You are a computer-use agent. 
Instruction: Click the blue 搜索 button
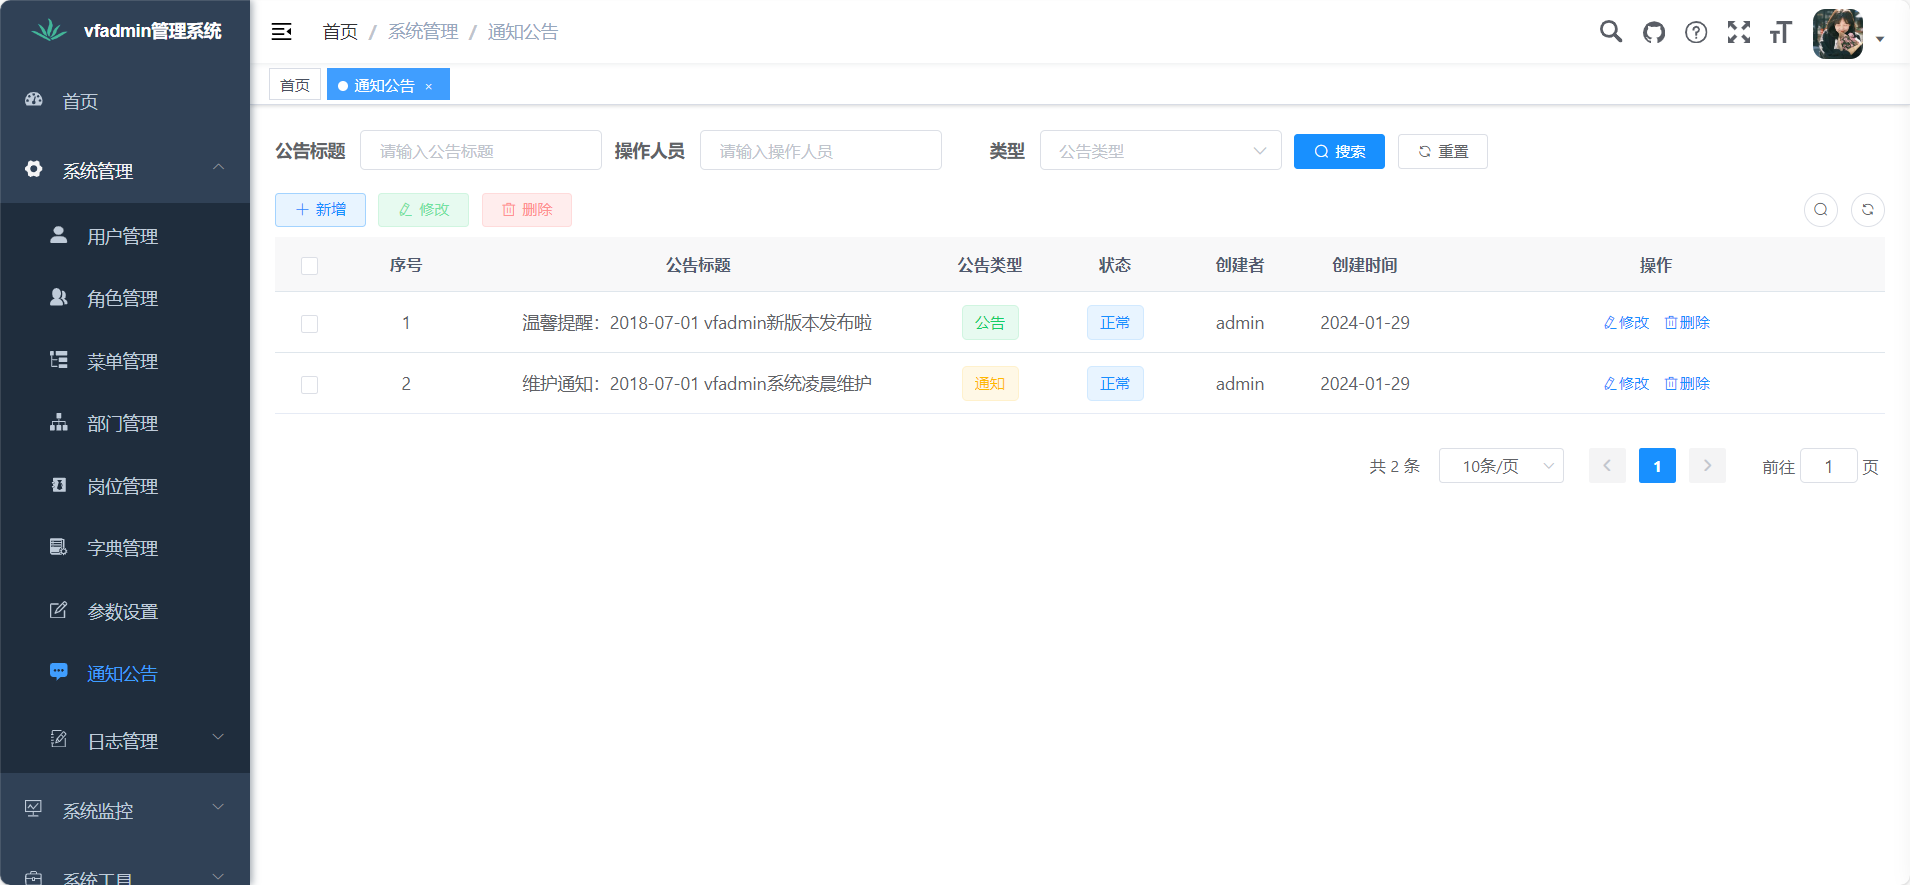pos(1339,152)
